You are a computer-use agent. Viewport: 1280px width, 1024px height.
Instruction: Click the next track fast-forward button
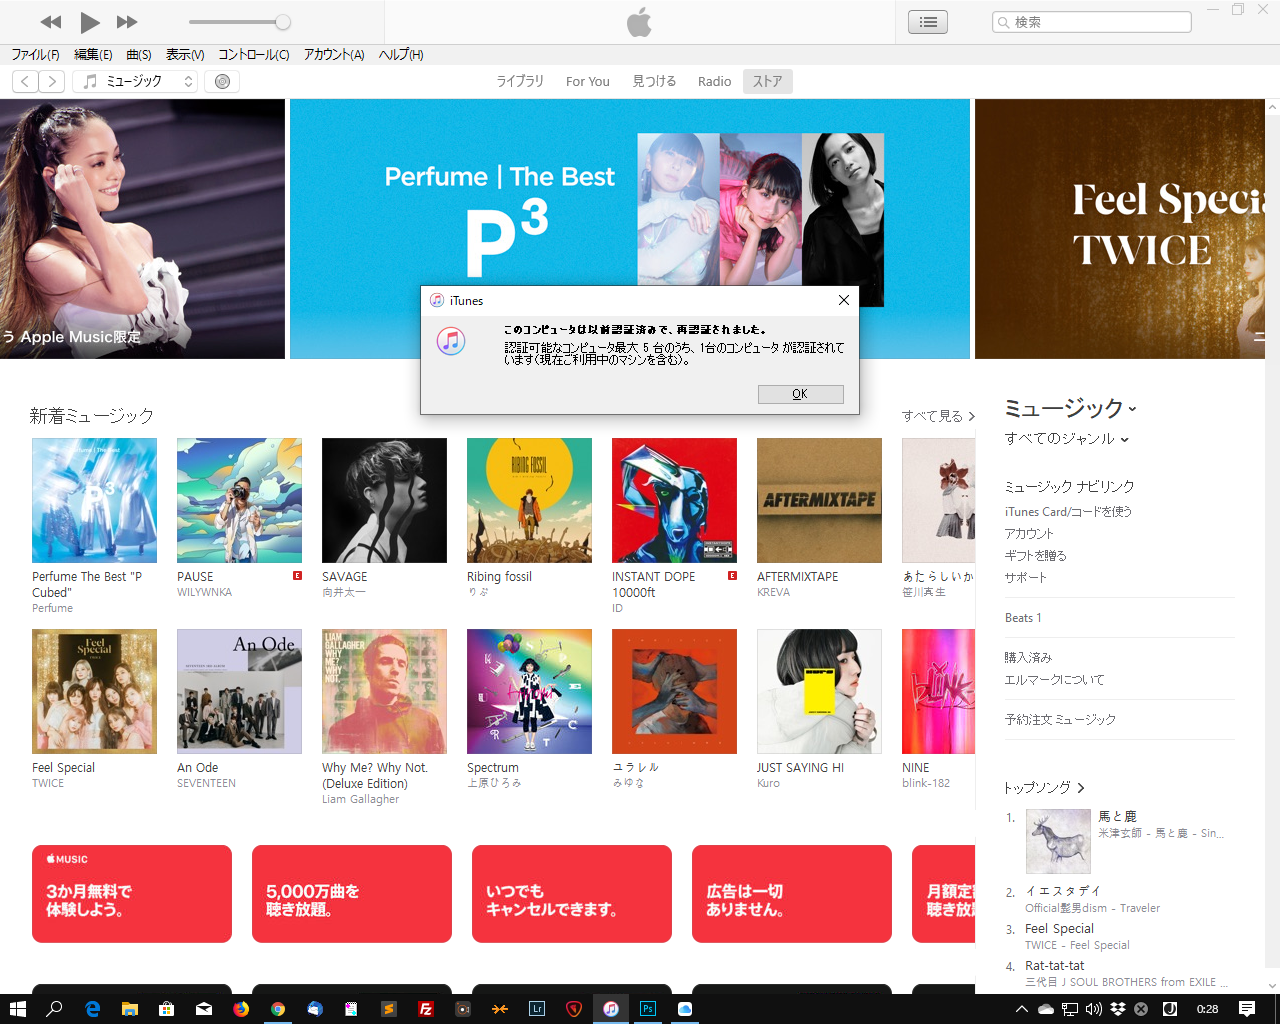[127, 22]
